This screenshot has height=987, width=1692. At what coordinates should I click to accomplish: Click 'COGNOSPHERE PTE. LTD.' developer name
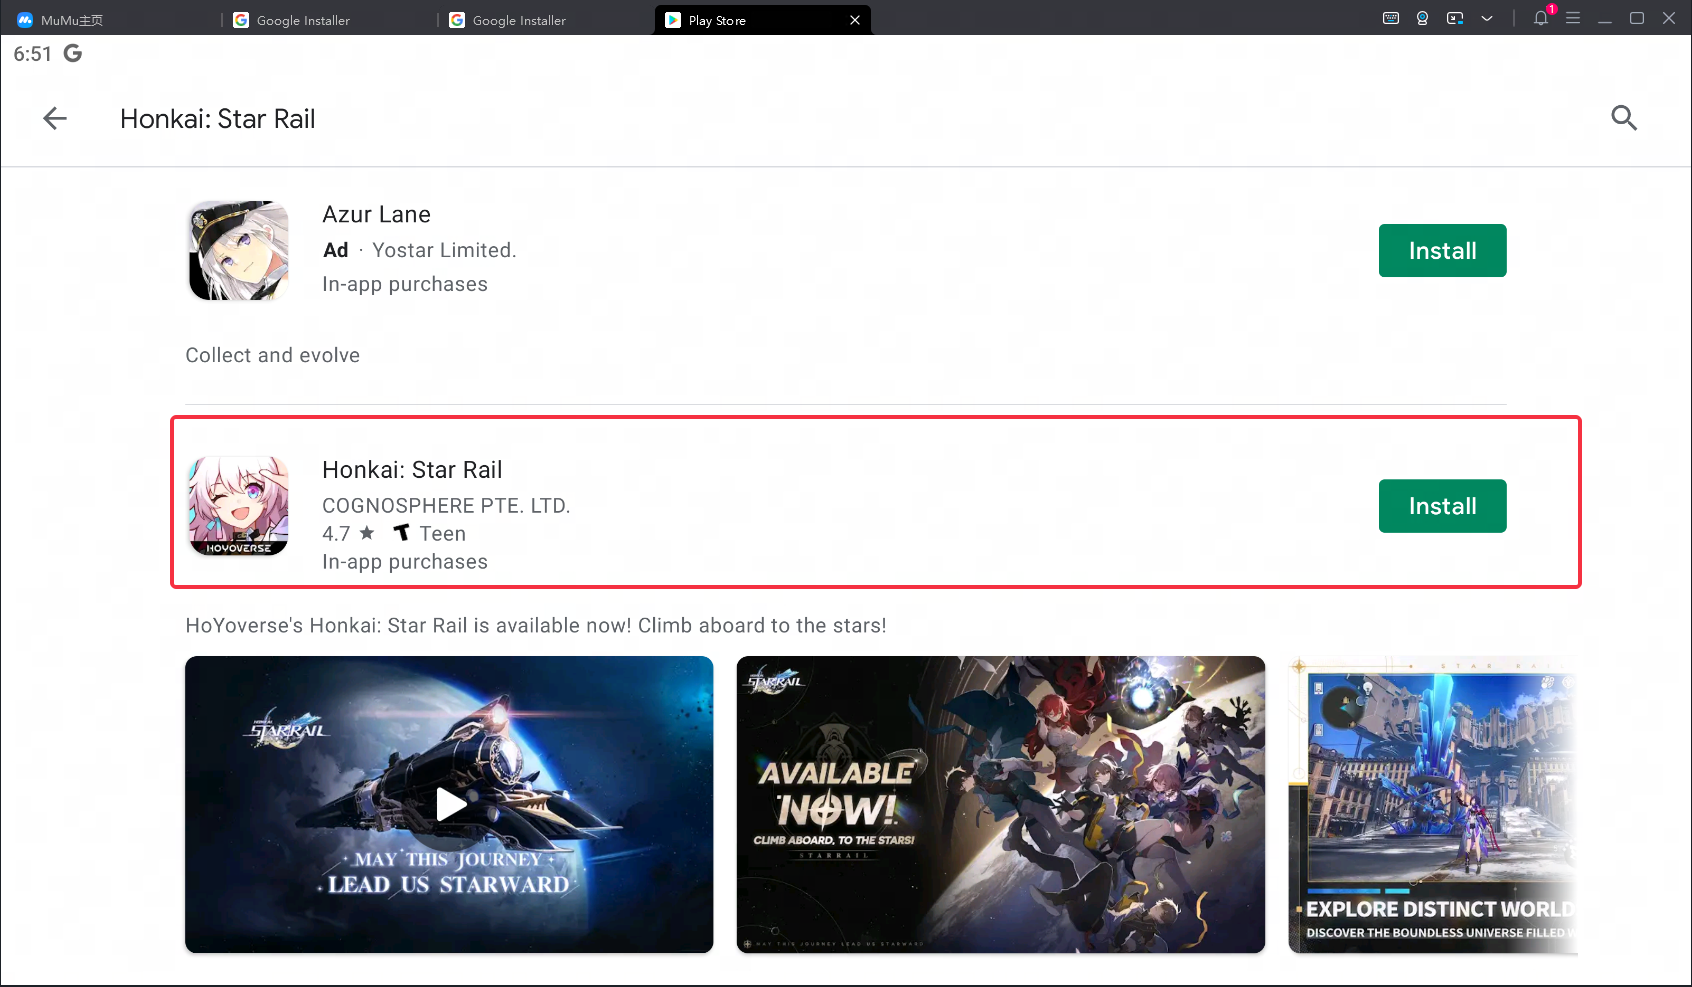point(446,505)
